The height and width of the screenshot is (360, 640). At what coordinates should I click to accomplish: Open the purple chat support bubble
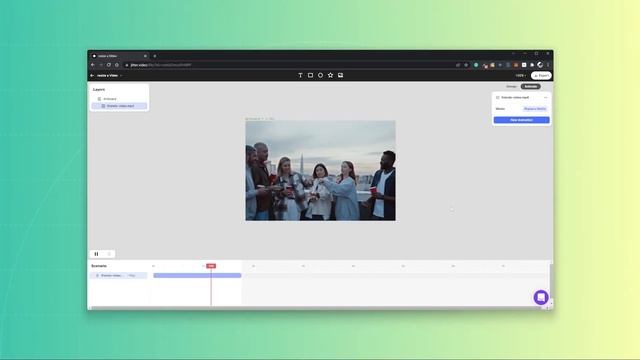(x=541, y=297)
